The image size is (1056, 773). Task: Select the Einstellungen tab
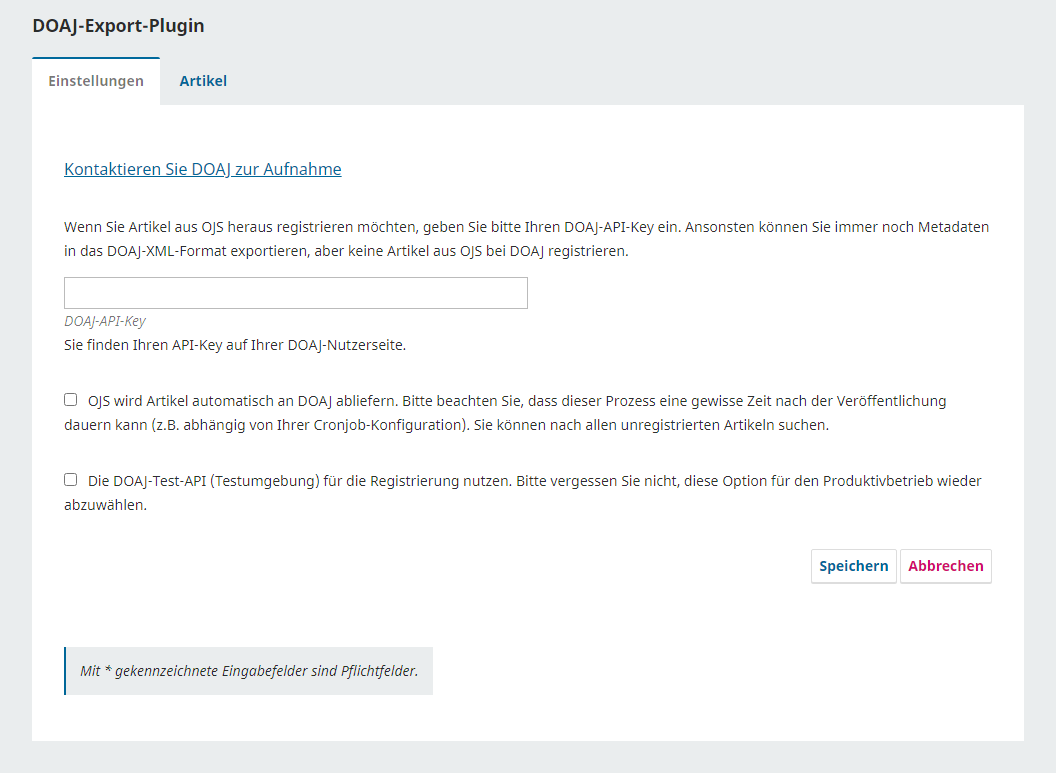pyautogui.click(x=96, y=81)
